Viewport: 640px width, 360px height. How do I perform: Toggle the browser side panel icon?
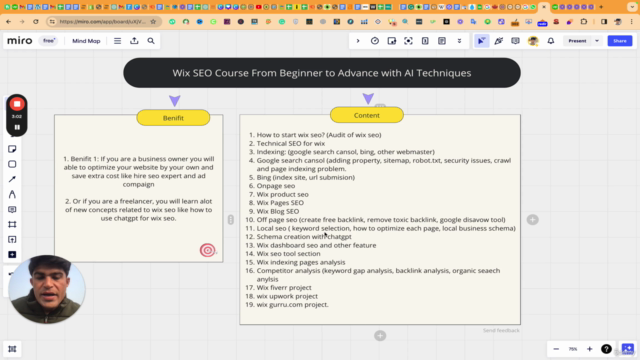[x=604, y=21]
